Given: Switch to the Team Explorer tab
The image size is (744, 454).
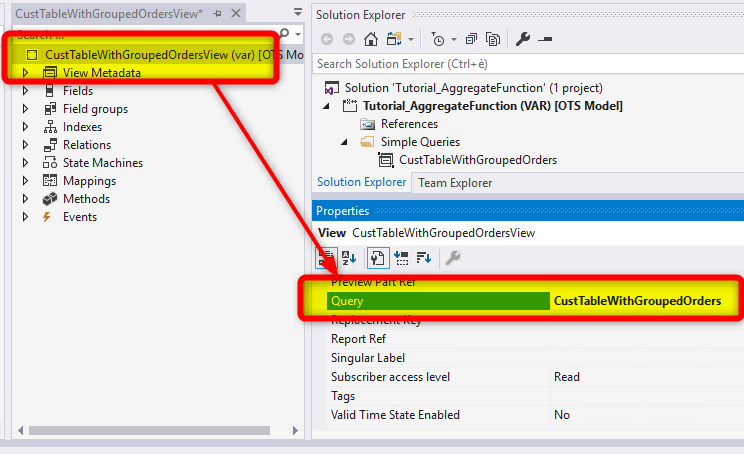Looking at the screenshot, I should (x=453, y=183).
